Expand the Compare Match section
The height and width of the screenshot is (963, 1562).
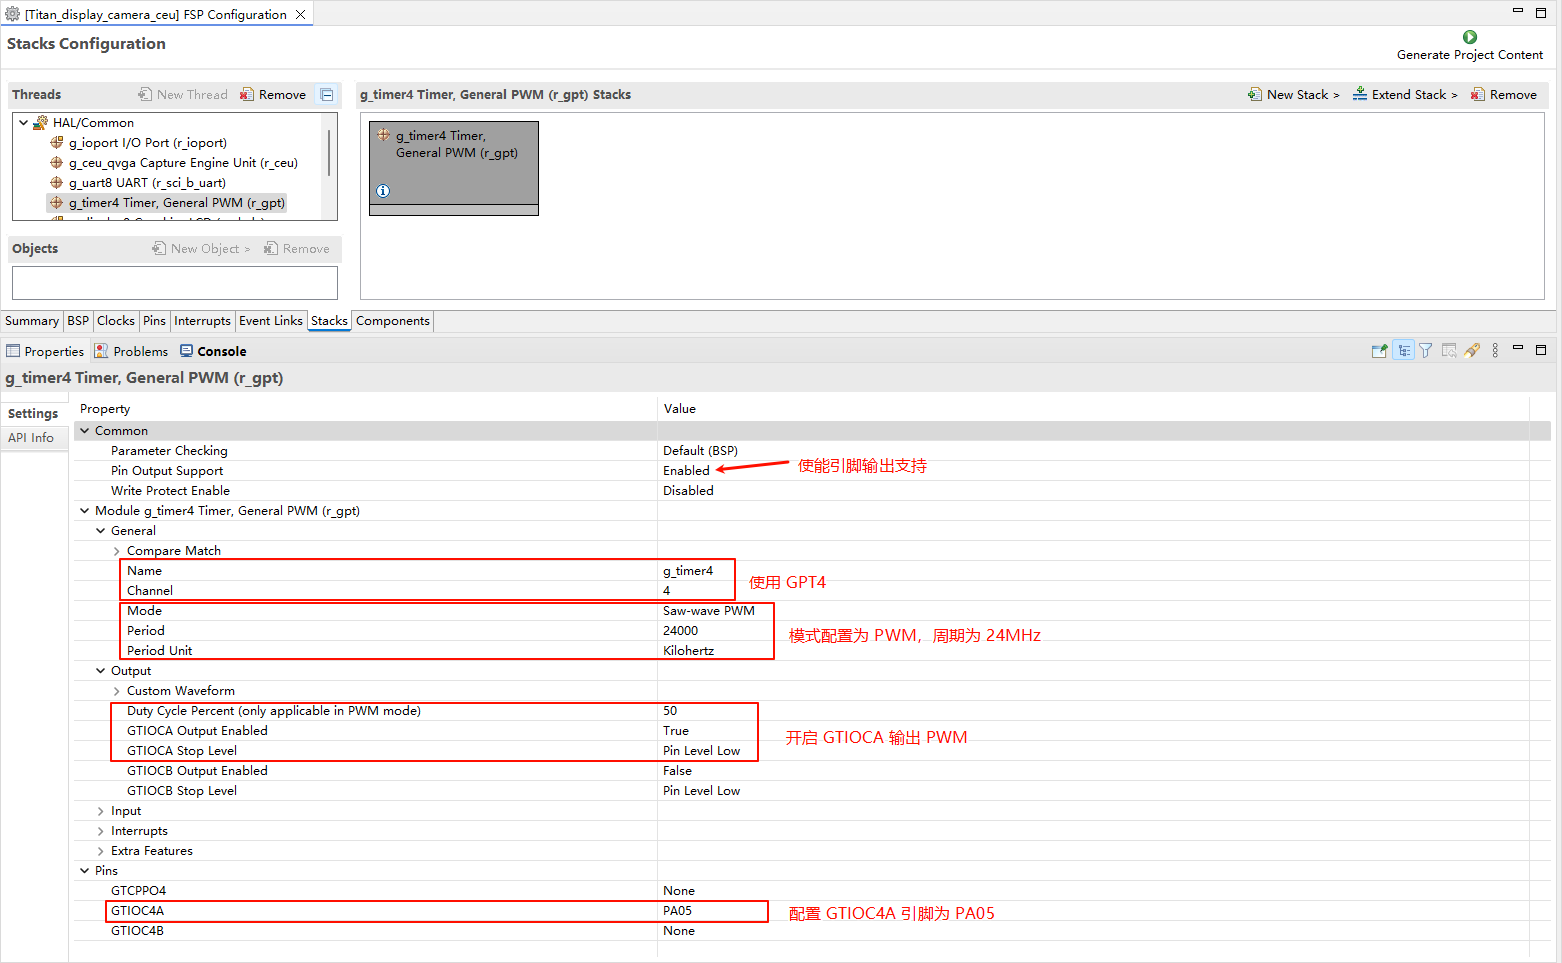pyautogui.click(x=117, y=551)
